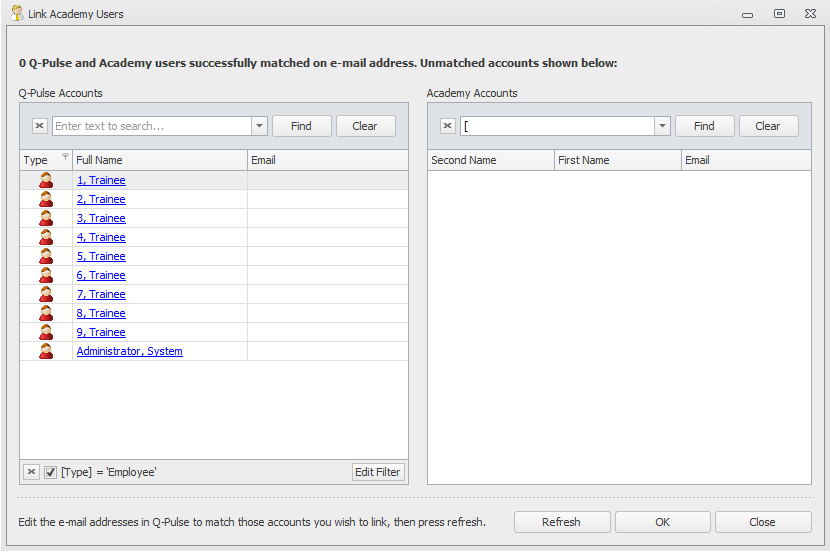Screen dimensions: 830x552
Task: Click employee icon for 3, Trainee row
Action: (46, 218)
